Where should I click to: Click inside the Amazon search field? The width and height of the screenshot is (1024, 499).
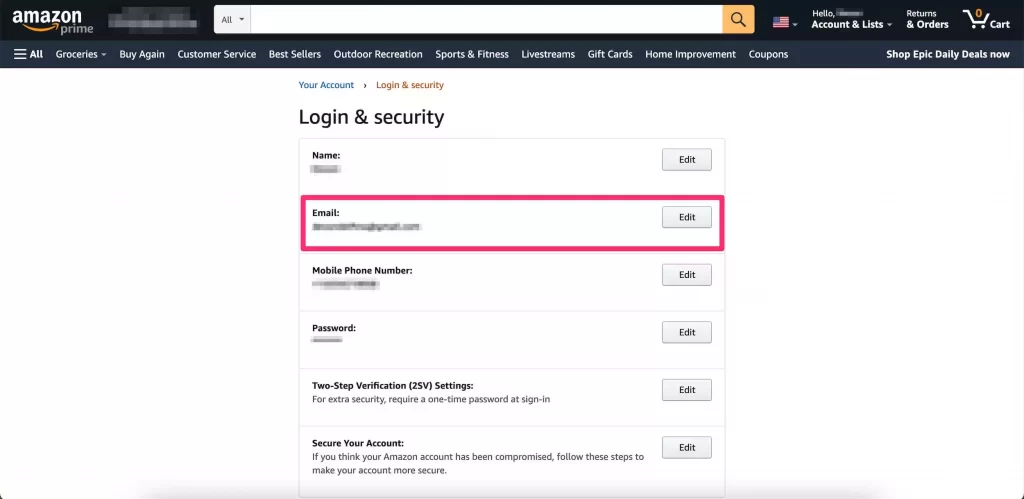[486, 19]
